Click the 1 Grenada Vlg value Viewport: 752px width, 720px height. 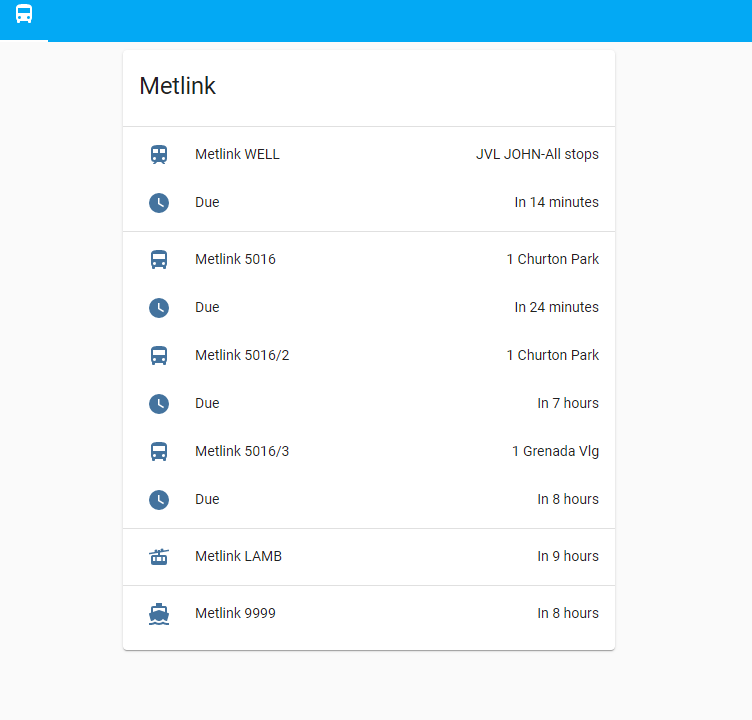(555, 451)
